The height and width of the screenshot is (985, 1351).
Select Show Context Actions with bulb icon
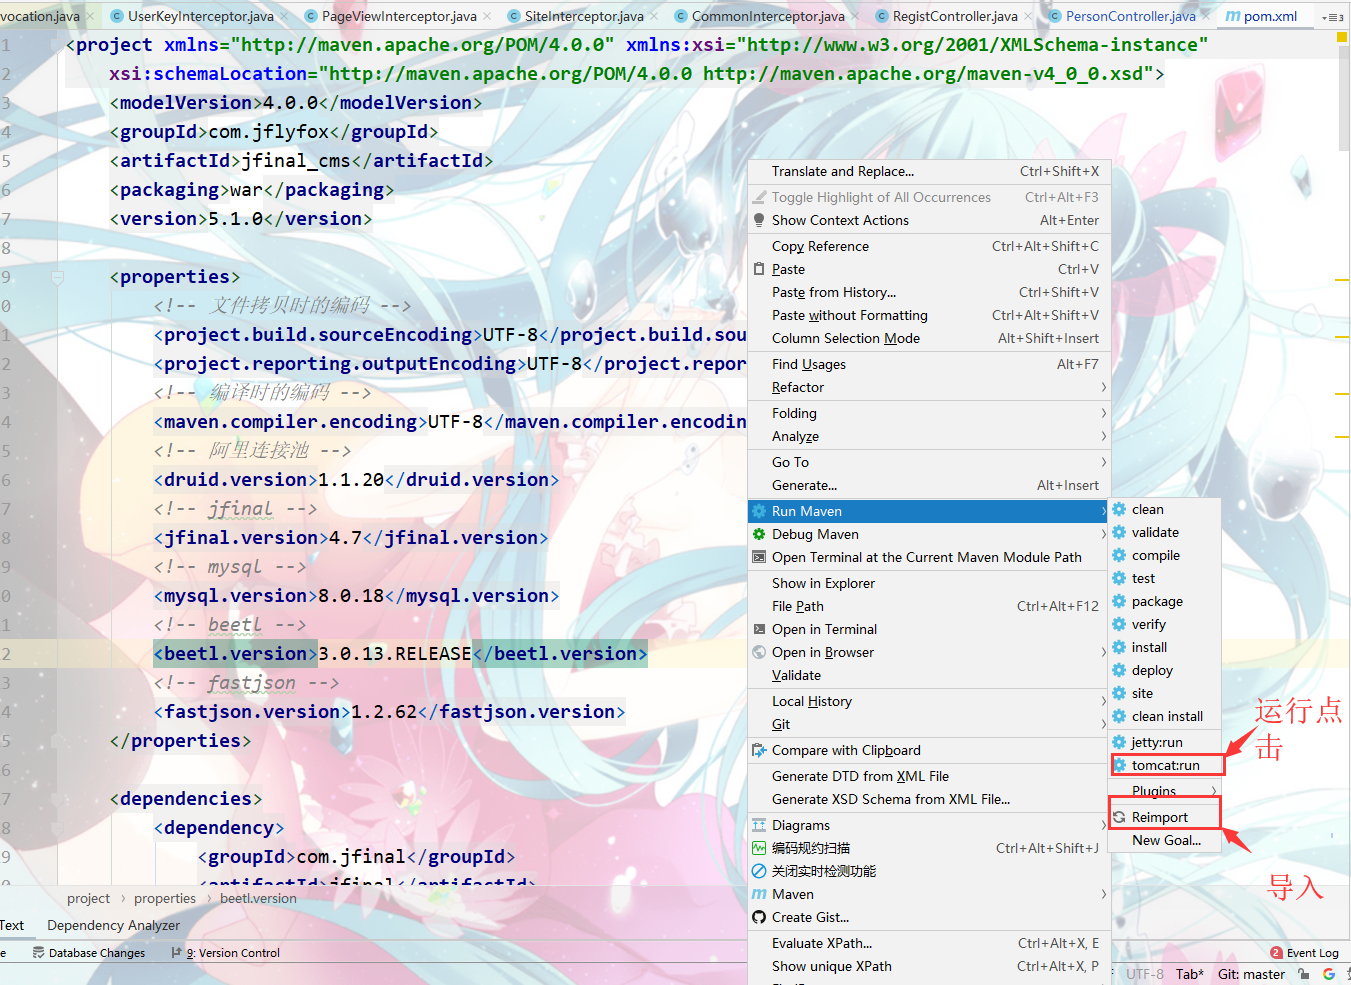[929, 220]
